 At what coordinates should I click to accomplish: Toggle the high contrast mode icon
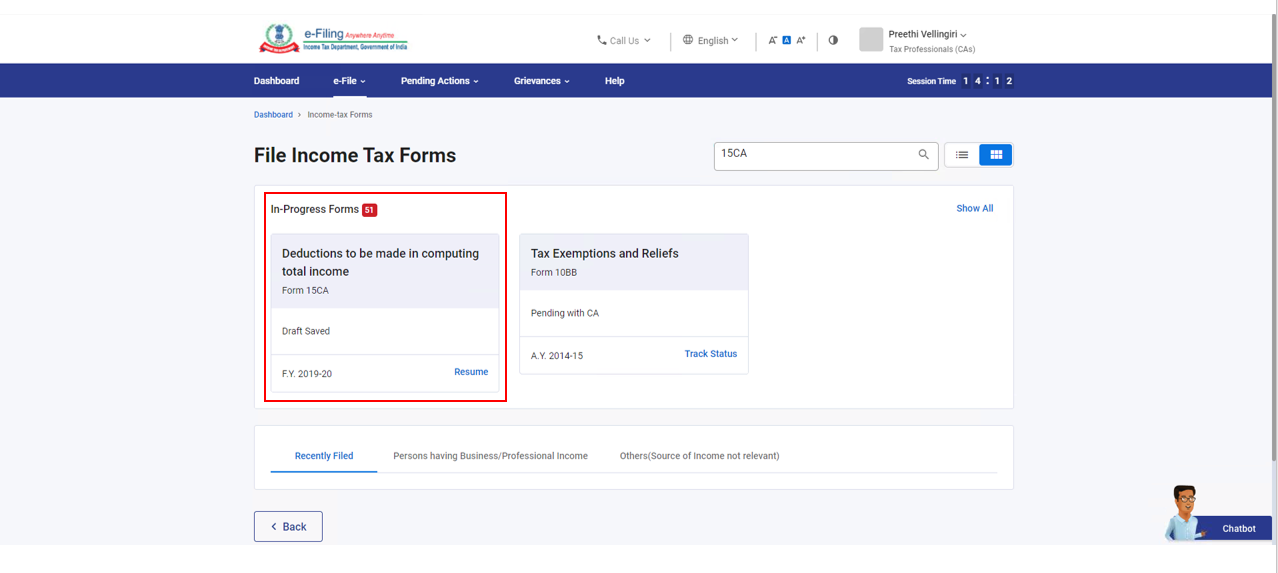tap(833, 40)
